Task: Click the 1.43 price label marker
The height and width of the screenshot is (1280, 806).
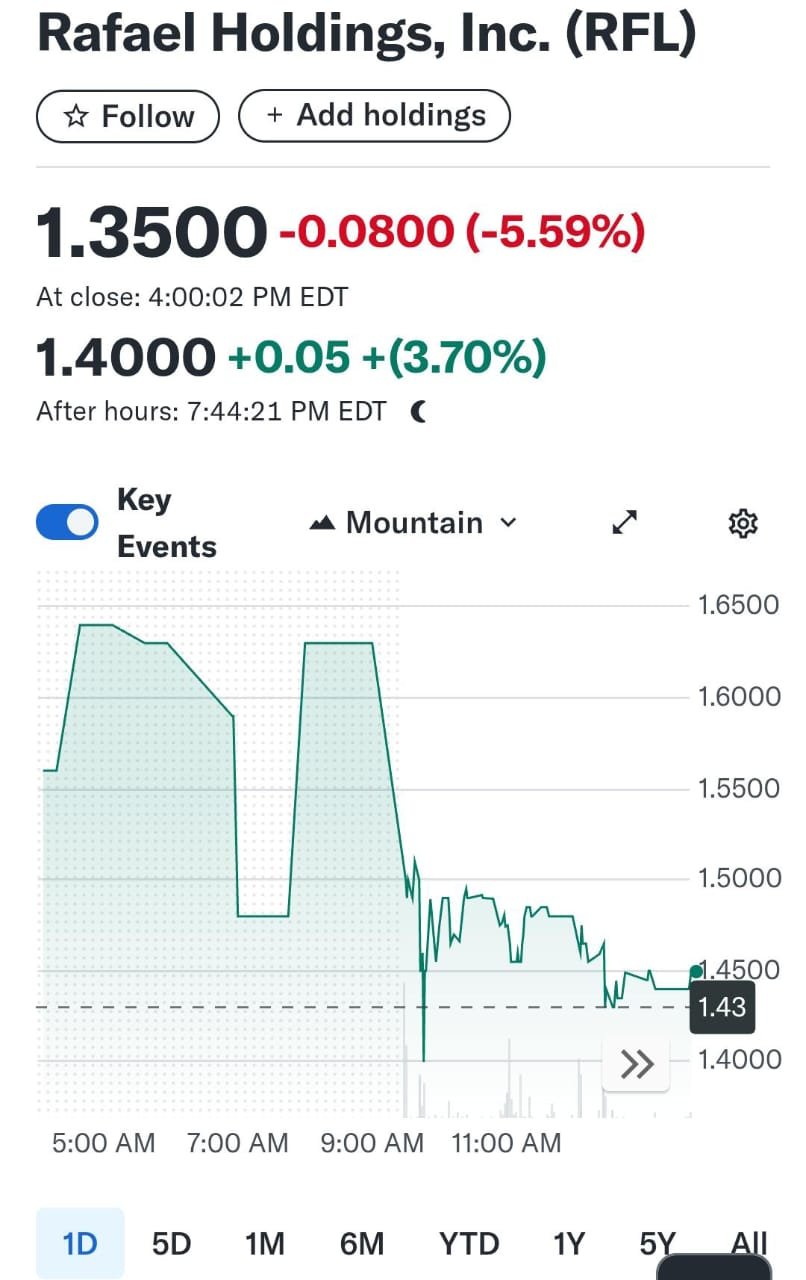Action: click(722, 1007)
